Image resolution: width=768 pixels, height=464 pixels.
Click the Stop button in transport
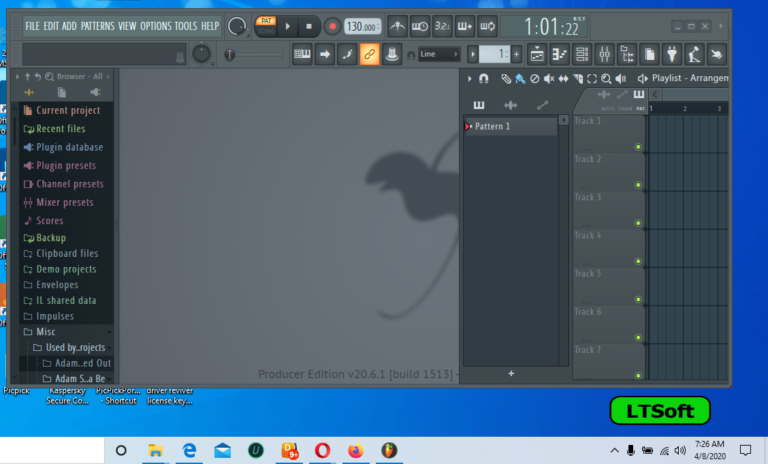click(309, 26)
